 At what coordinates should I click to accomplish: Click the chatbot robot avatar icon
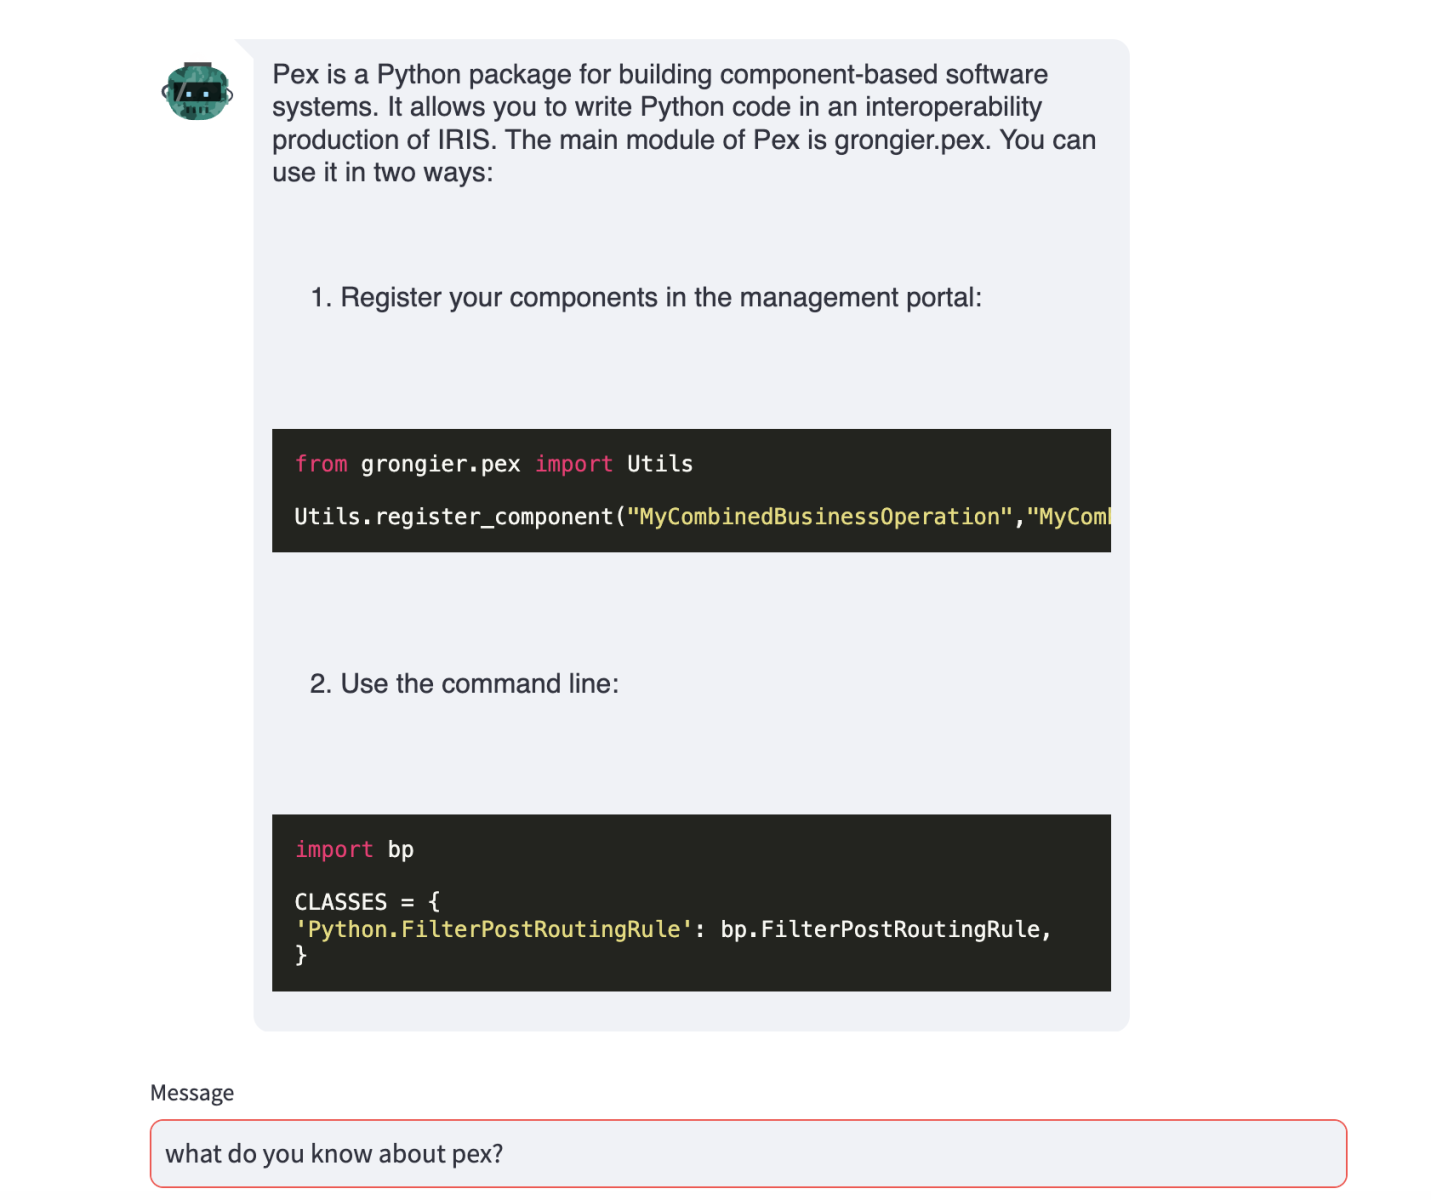197,92
